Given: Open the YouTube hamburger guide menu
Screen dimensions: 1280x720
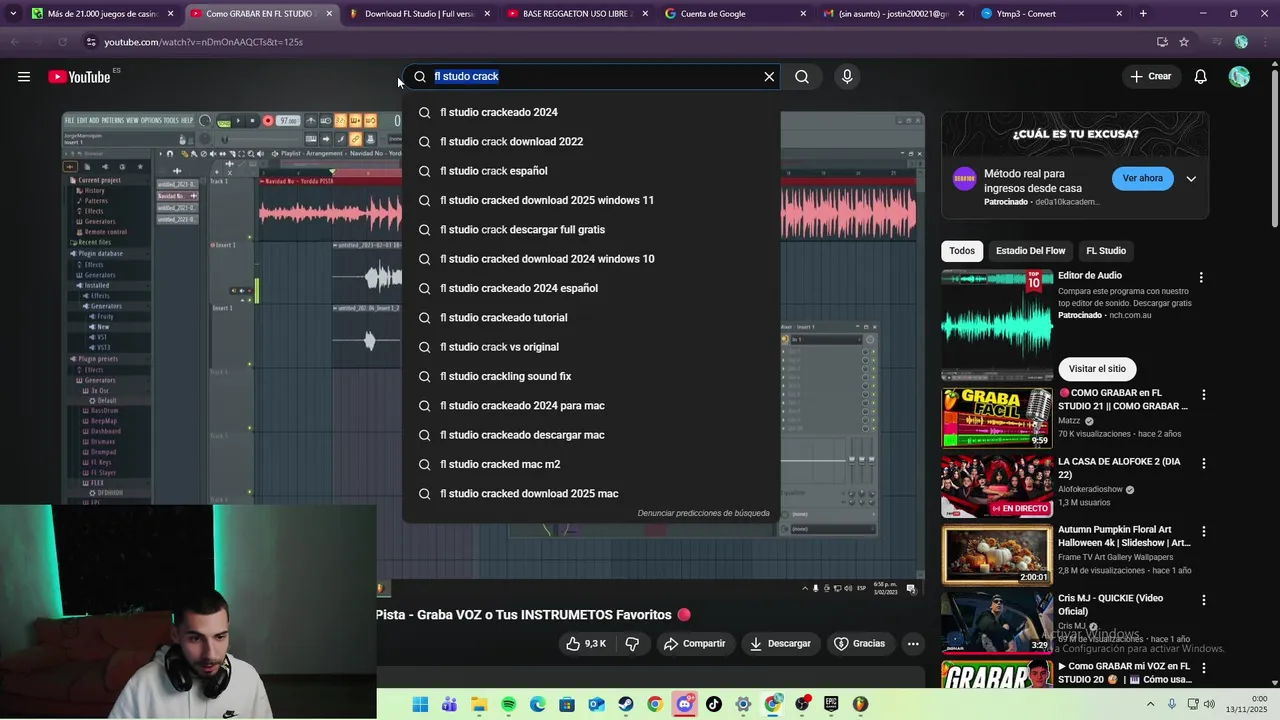Looking at the screenshot, I should point(24,77).
